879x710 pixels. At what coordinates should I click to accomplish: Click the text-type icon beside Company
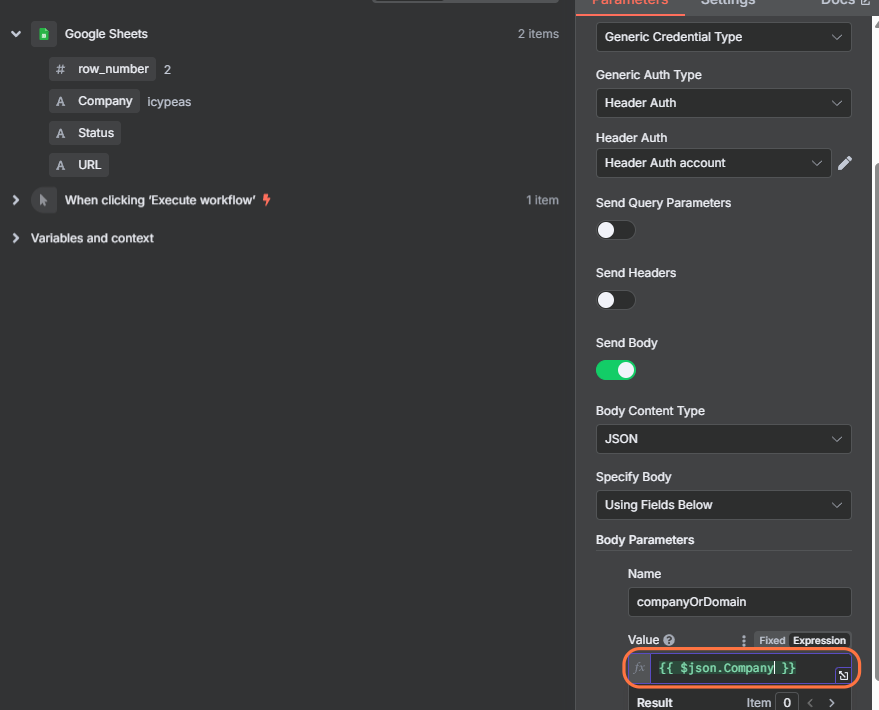tap(61, 101)
